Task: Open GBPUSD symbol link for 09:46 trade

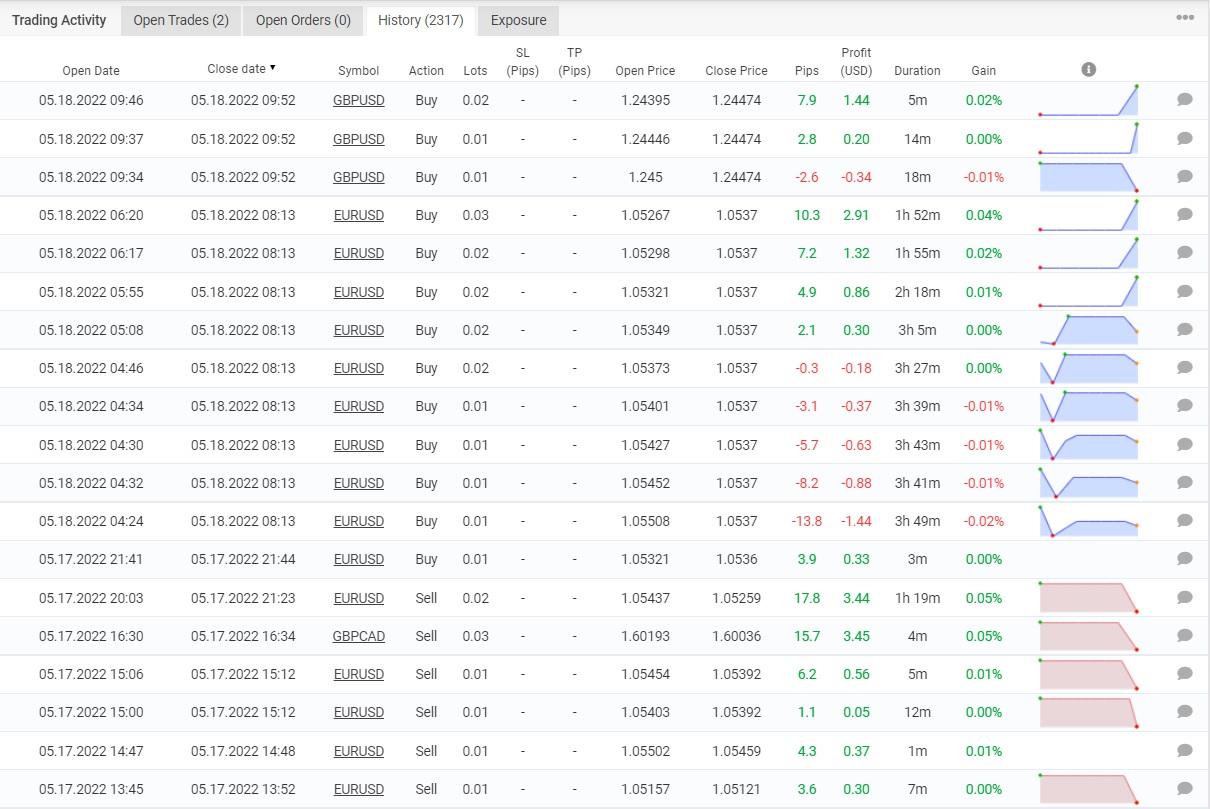Action: (358, 100)
